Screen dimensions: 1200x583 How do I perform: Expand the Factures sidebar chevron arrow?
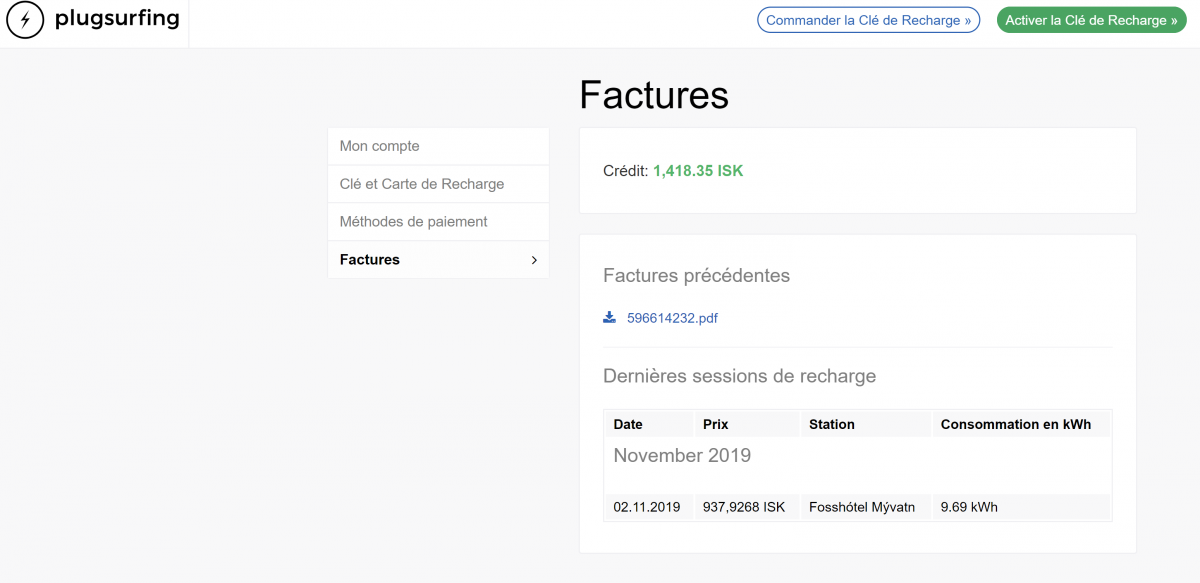coord(534,260)
